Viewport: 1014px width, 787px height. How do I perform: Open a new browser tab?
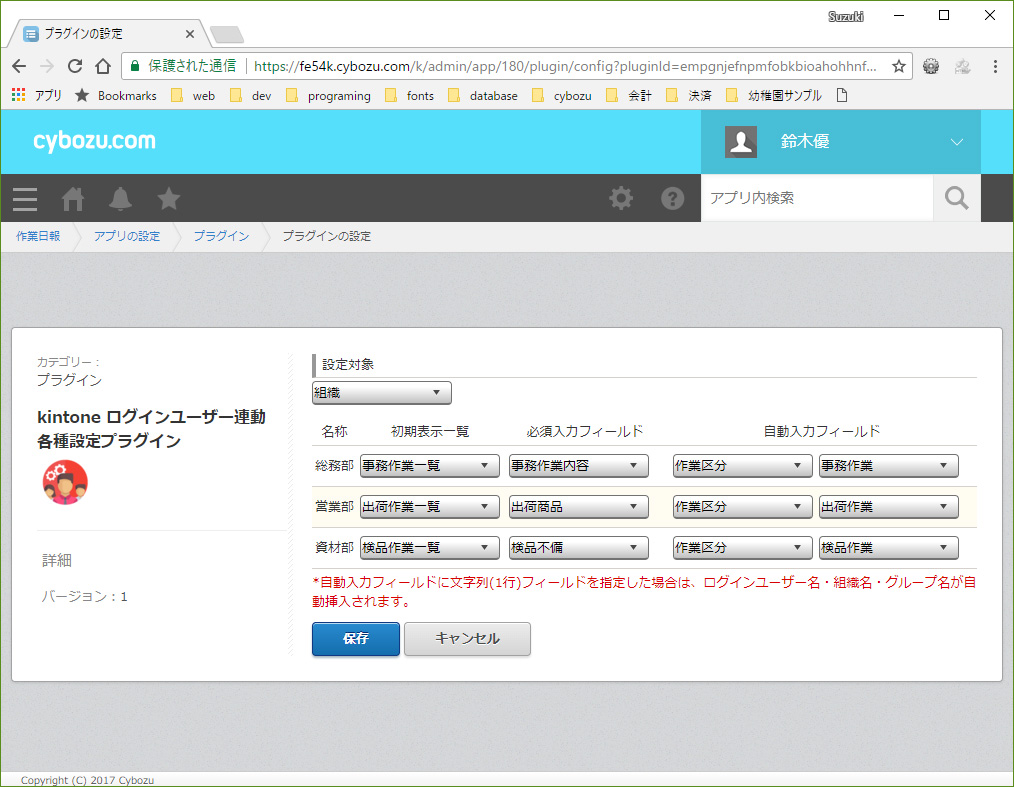(226, 34)
